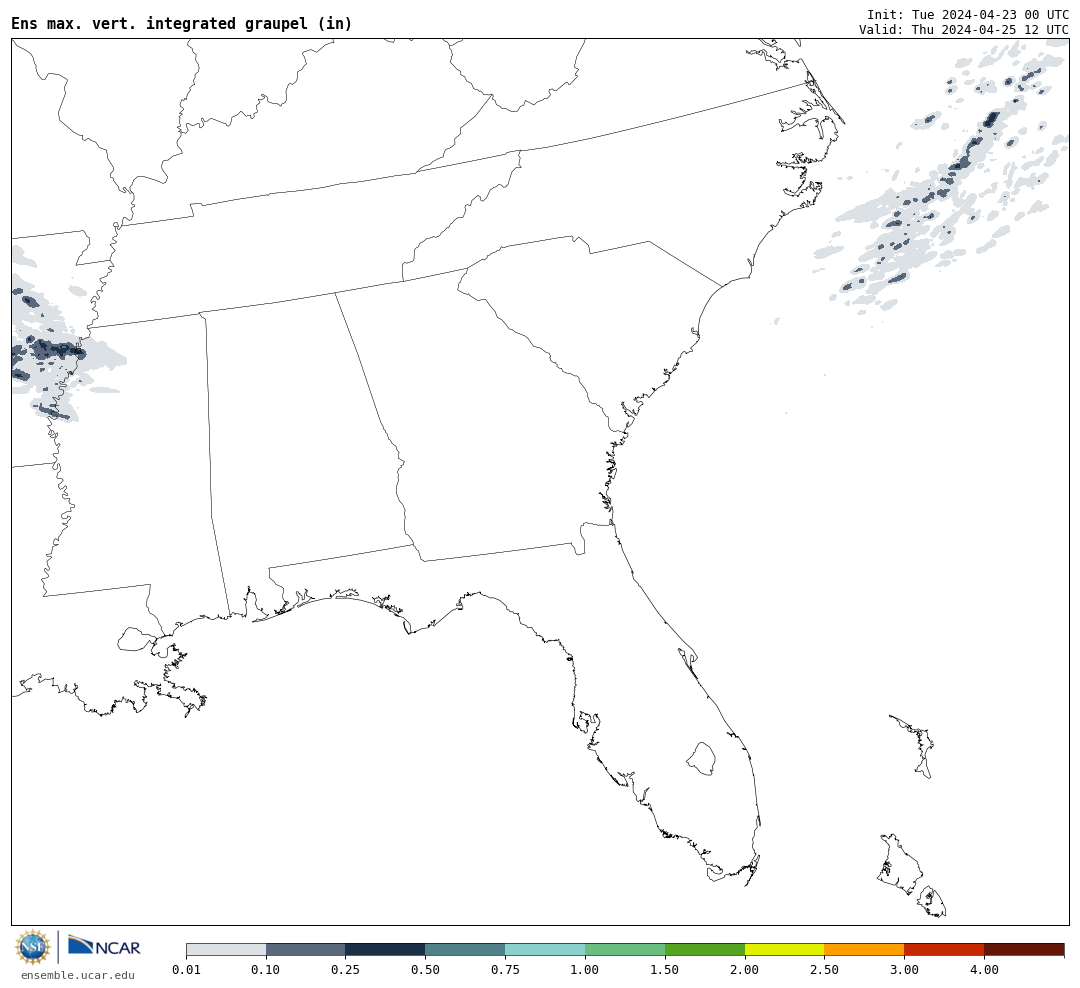
Task: Click the light gray 0.01–0.10 color swatch
Action: coord(226,949)
